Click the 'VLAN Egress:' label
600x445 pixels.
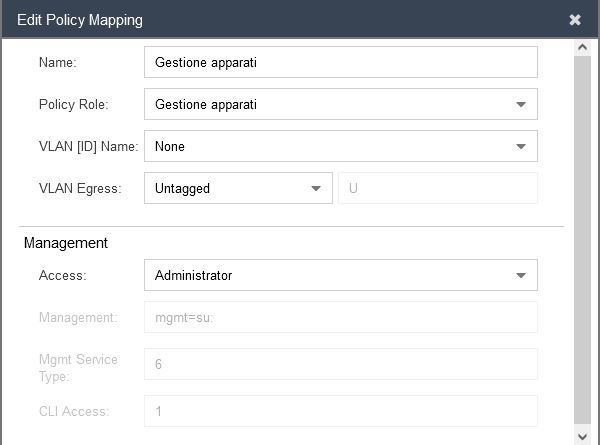pyautogui.click(x=79, y=188)
